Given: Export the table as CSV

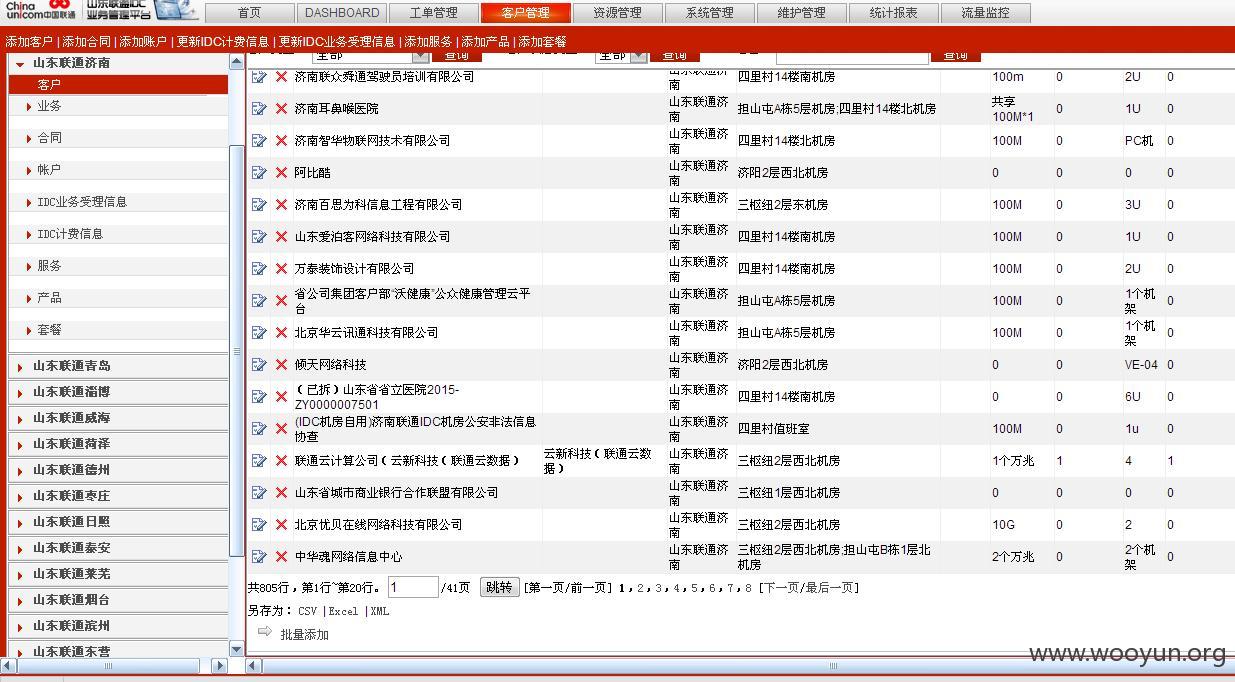Looking at the screenshot, I should (x=307, y=611).
